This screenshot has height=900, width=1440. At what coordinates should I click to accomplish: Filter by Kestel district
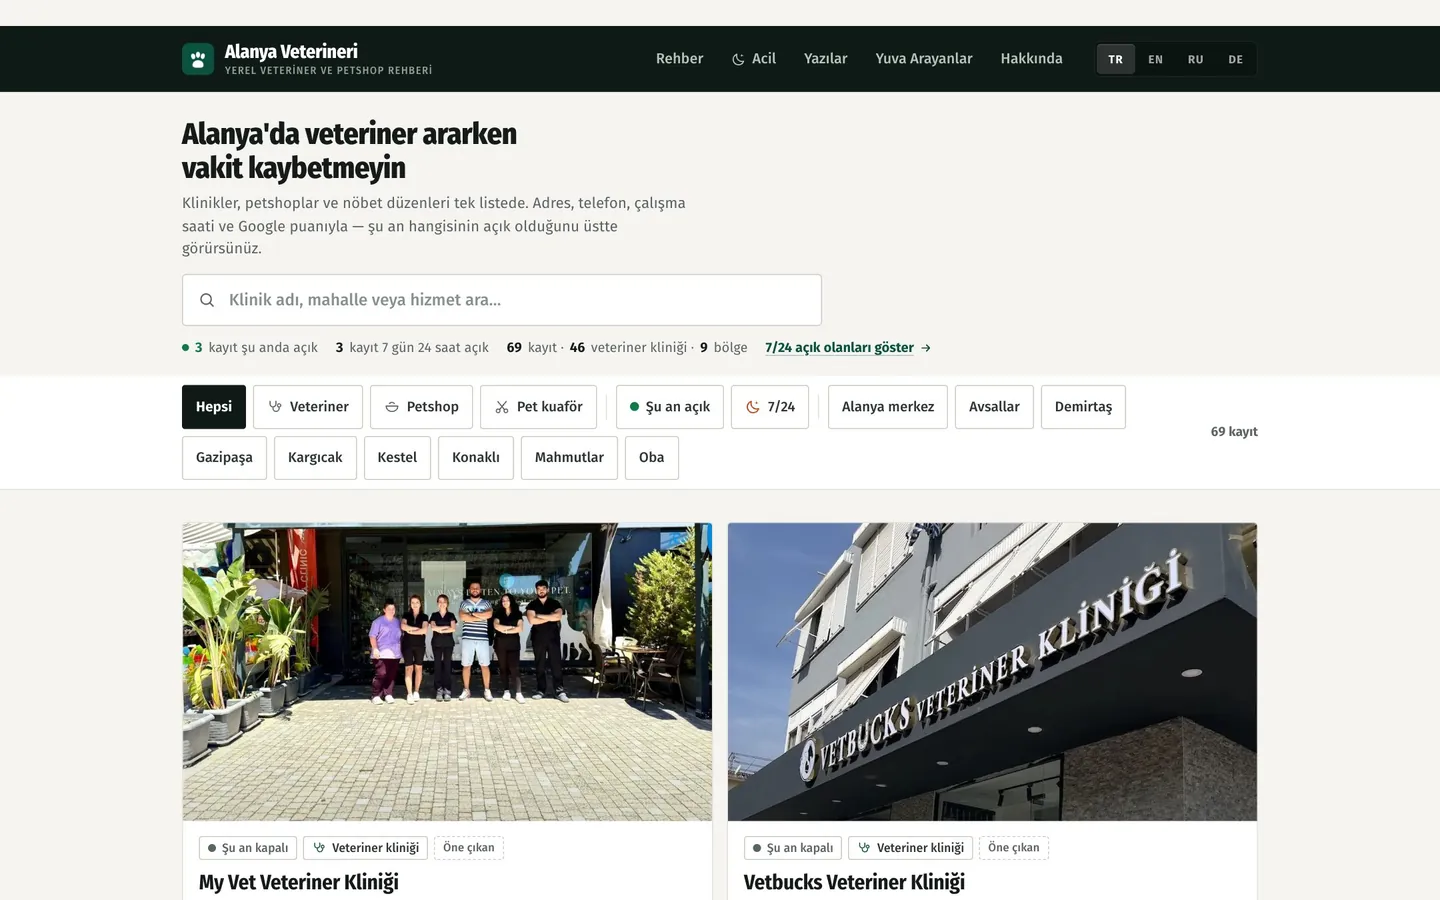click(x=397, y=458)
